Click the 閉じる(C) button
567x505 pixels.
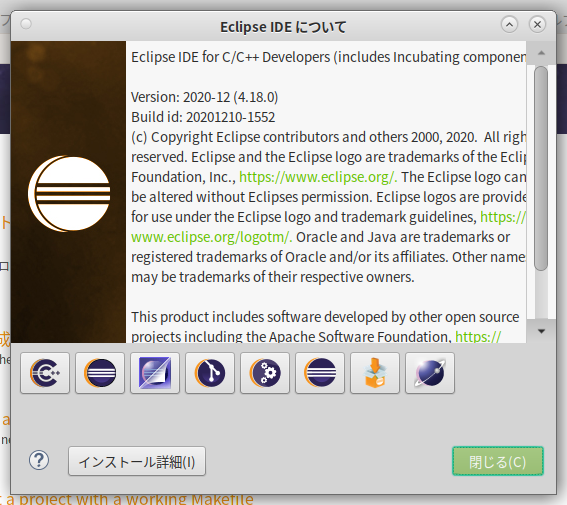(x=498, y=461)
